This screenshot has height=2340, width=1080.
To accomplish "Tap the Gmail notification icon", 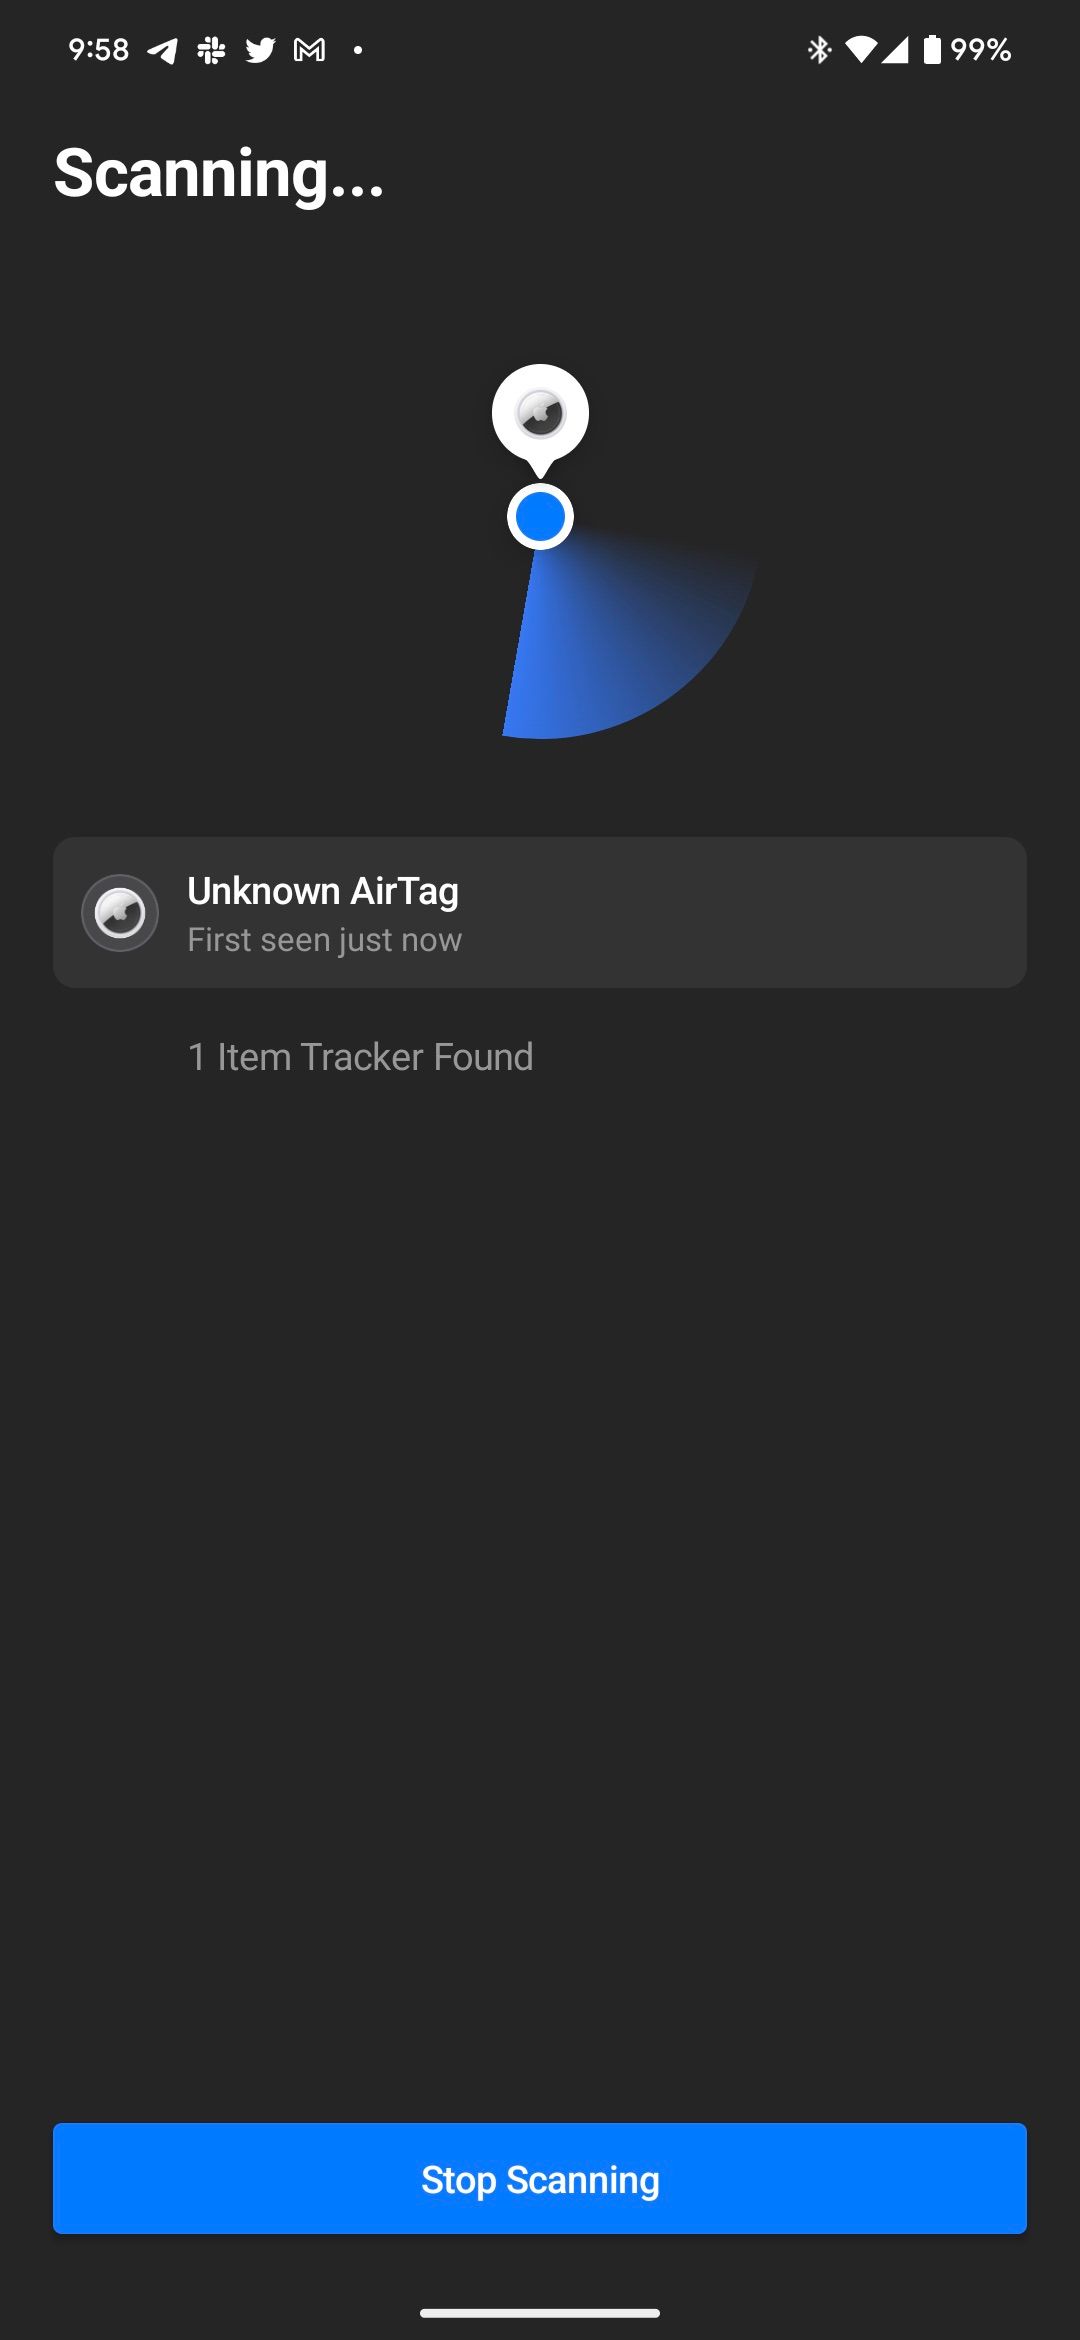I will tap(308, 49).
